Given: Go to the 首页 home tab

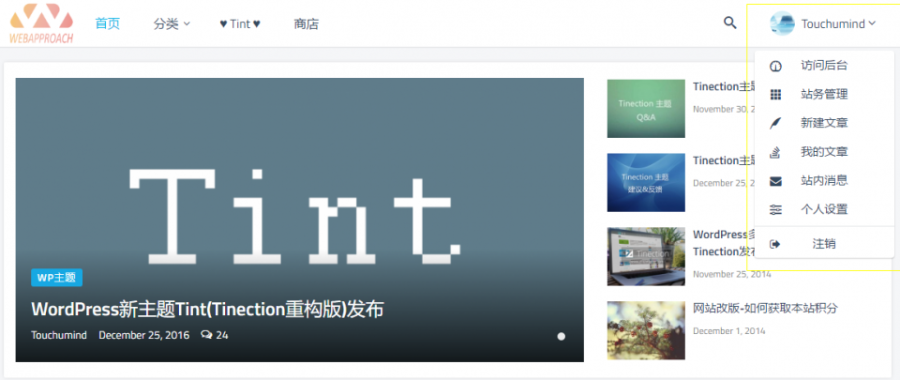Looking at the screenshot, I should click(x=107, y=24).
